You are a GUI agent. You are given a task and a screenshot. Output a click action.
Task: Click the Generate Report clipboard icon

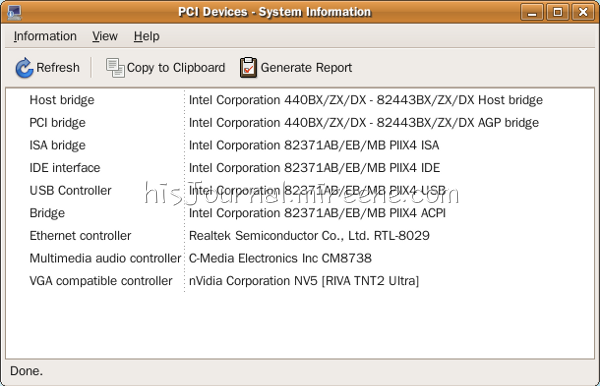click(248, 68)
